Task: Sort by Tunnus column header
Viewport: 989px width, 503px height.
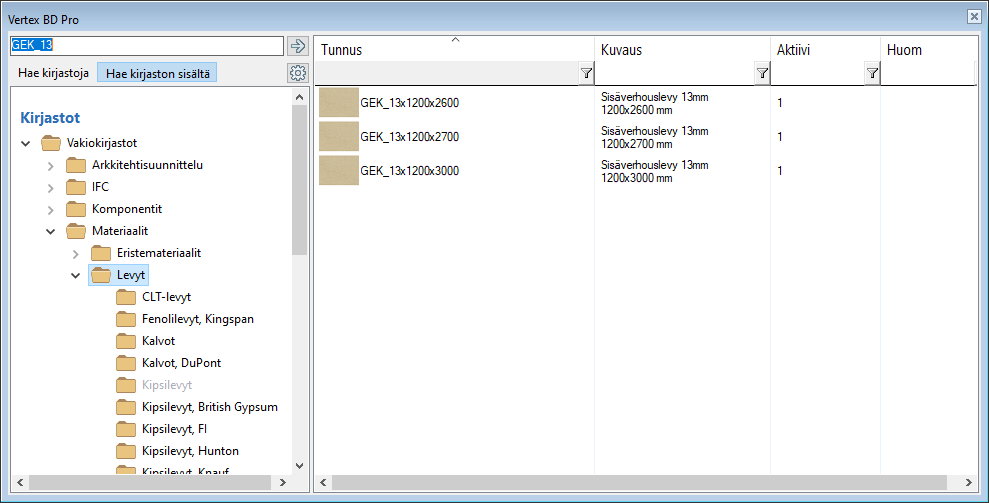Action: 454,50
